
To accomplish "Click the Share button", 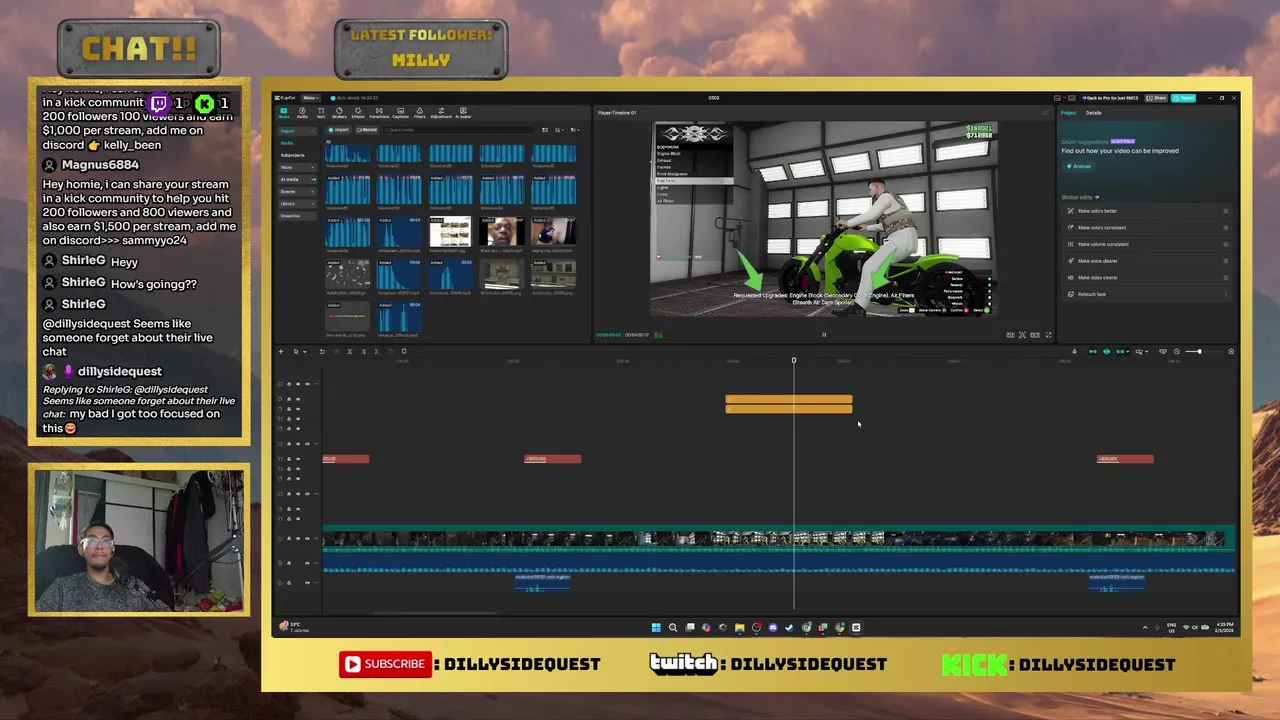I will (x=1156, y=98).
